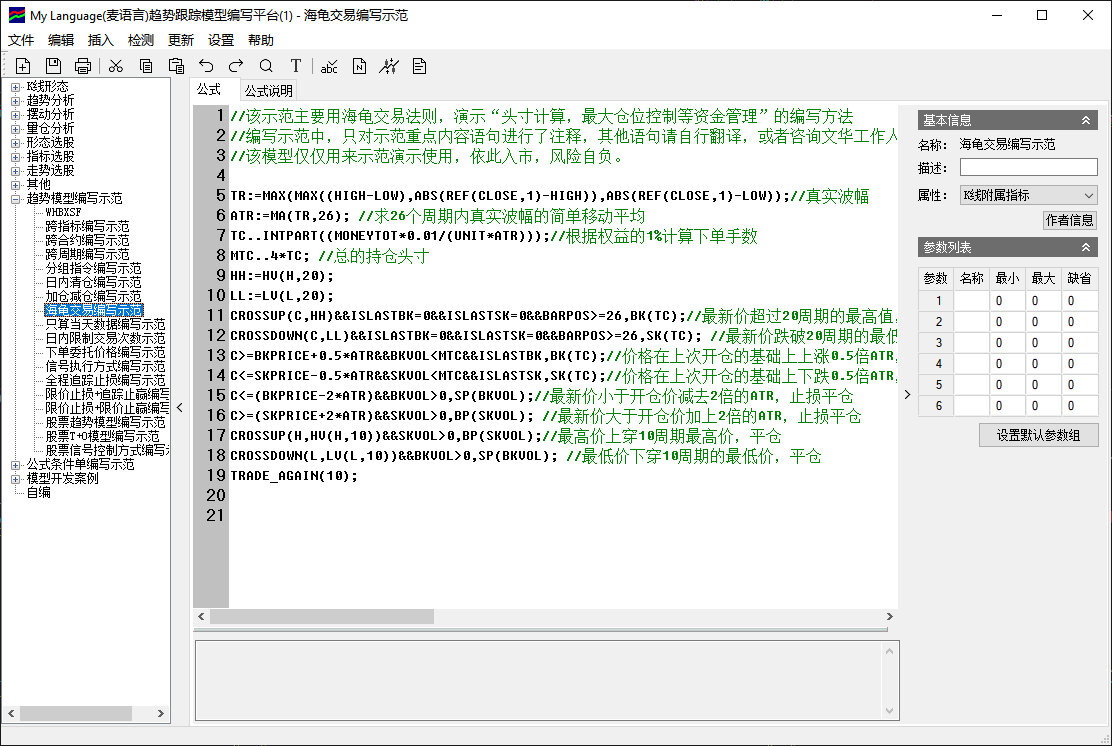Screen dimensions: 1112x746
Task: Click the Save floppy disk icon
Action: [x=53, y=66]
